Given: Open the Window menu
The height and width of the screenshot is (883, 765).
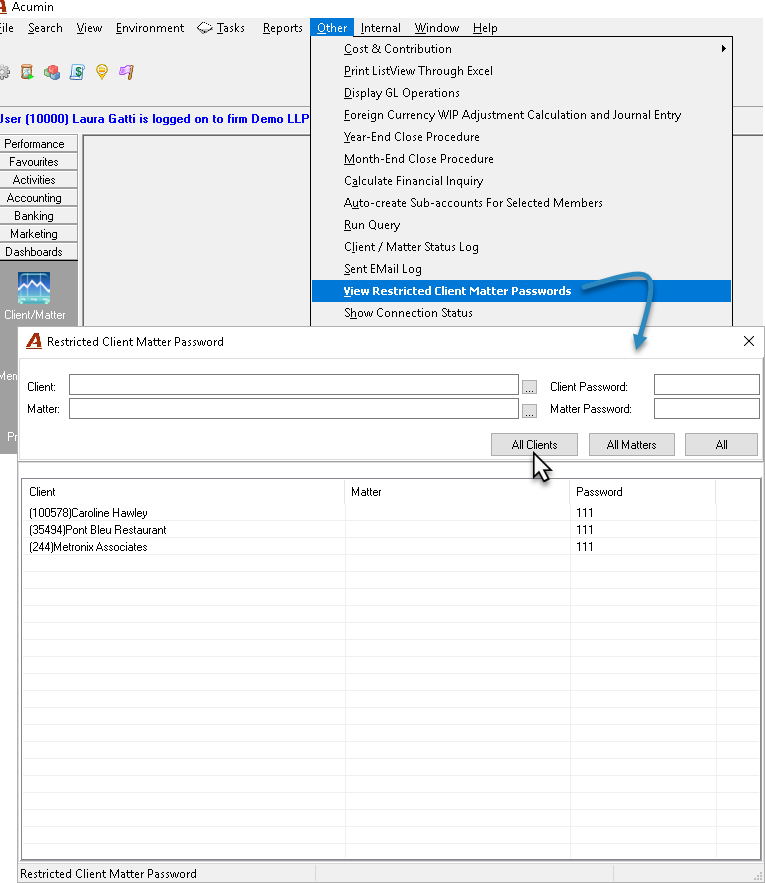Looking at the screenshot, I should click(x=437, y=28).
